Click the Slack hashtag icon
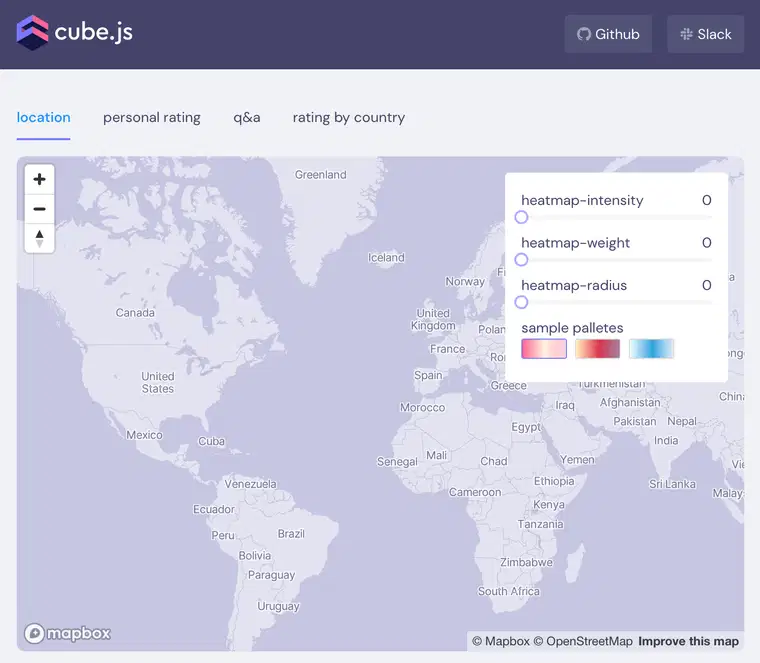The height and width of the screenshot is (663, 760). (686, 34)
